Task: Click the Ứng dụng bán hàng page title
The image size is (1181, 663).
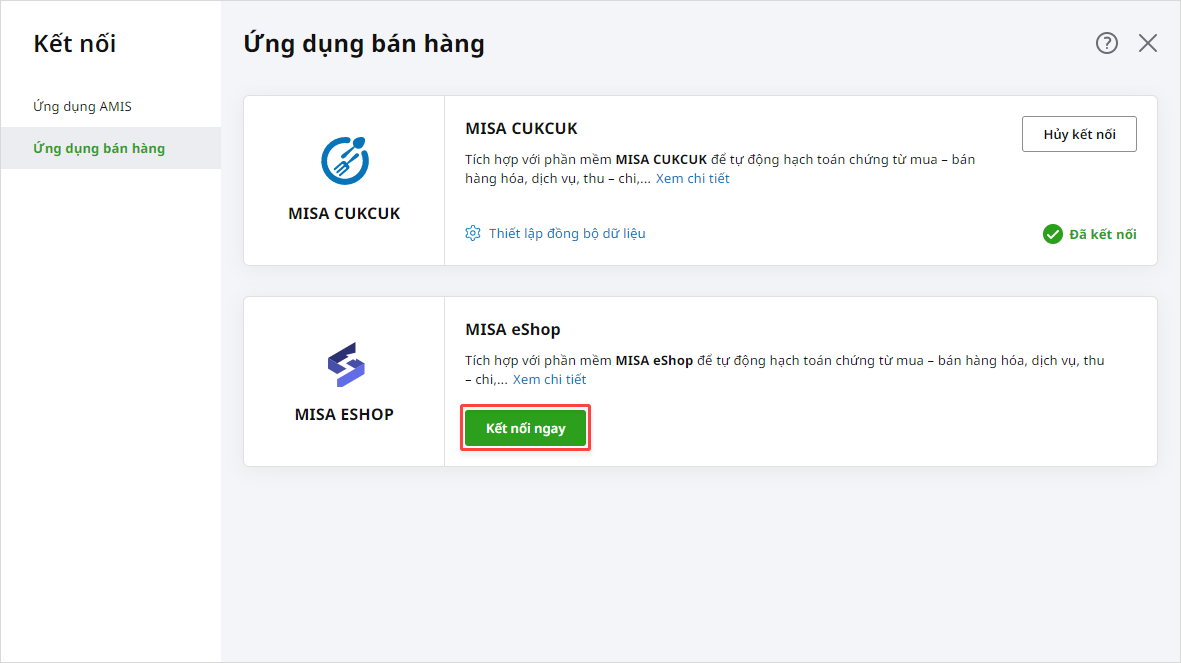Action: click(364, 44)
